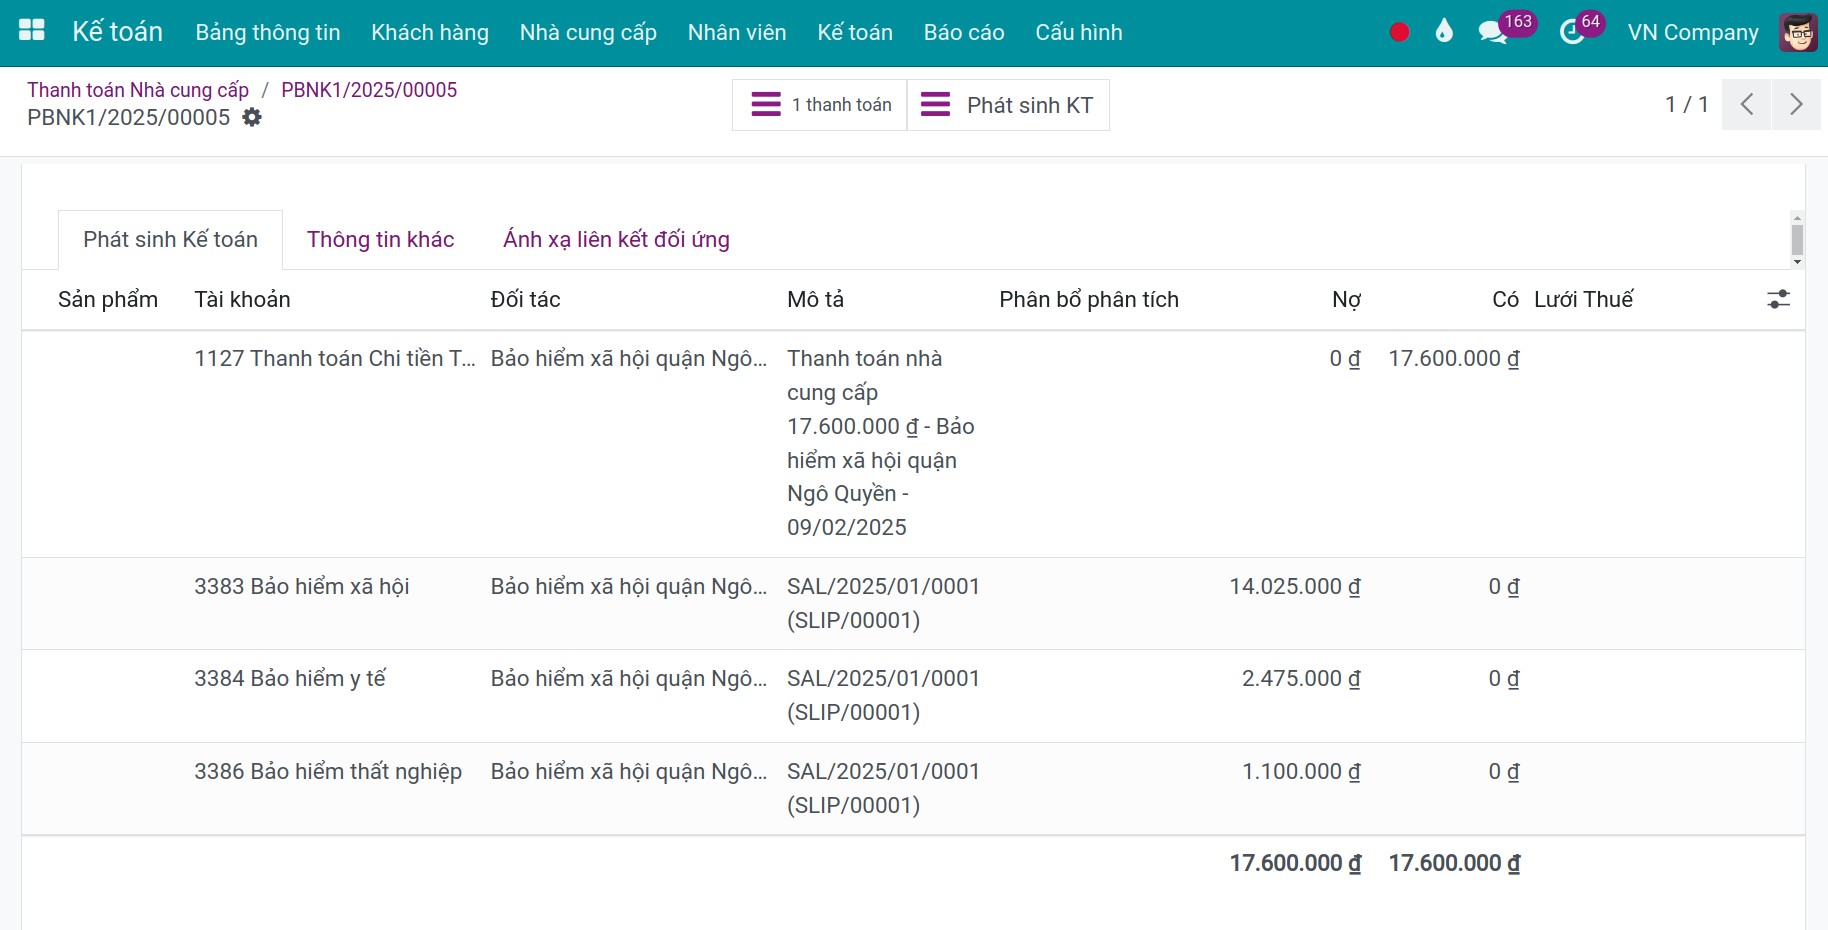Open optional columns settings icon
The width and height of the screenshot is (1828, 930).
pyautogui.click(x=1778, y=299)
